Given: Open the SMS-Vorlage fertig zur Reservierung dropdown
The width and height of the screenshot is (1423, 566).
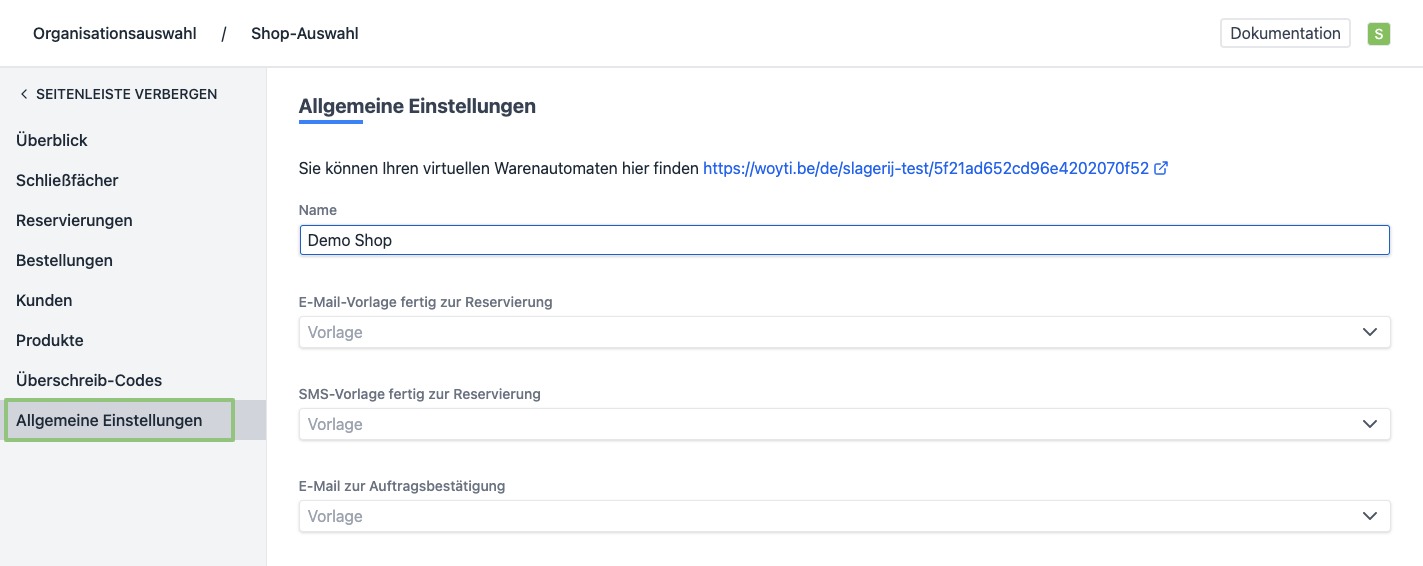Looking at the screenshot, I should coord(844,425).
